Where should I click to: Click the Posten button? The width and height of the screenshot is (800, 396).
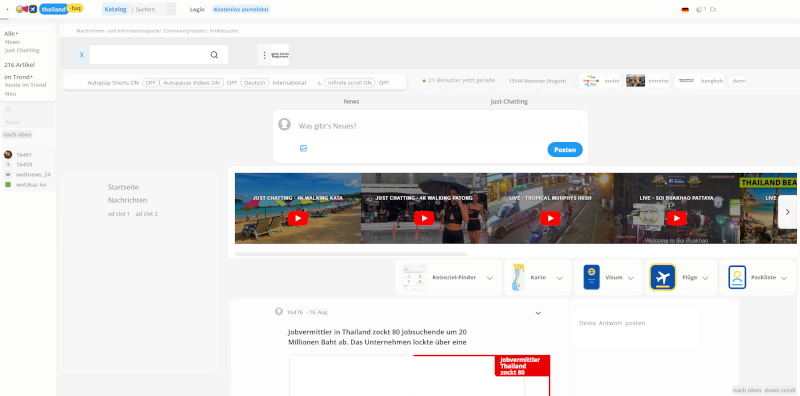coord(565,150)
